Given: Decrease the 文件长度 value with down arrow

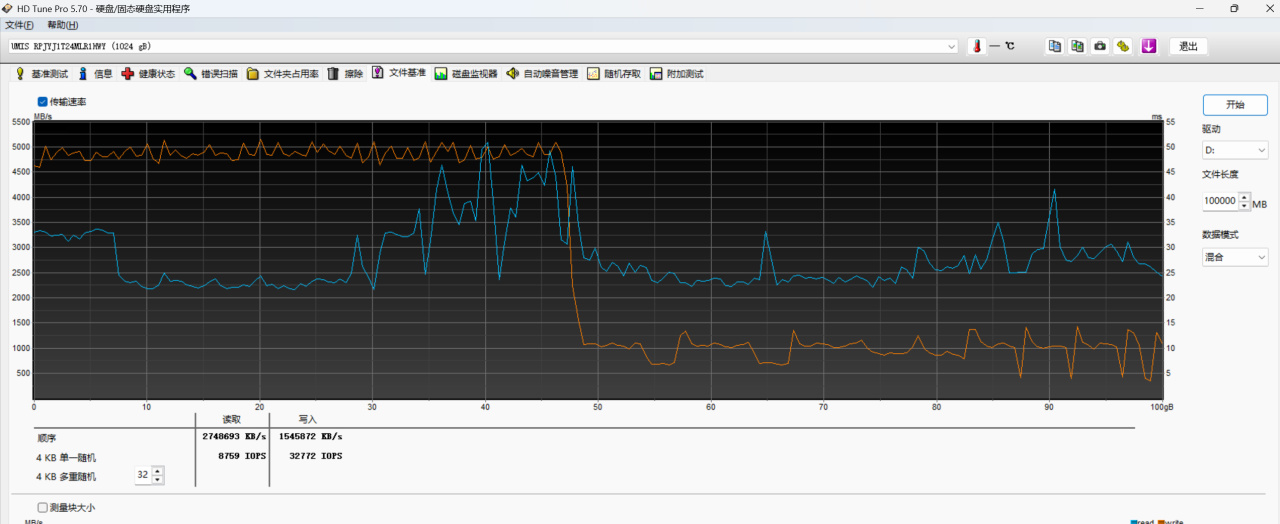Looking at the screenshot, I should pos(1244,205).
